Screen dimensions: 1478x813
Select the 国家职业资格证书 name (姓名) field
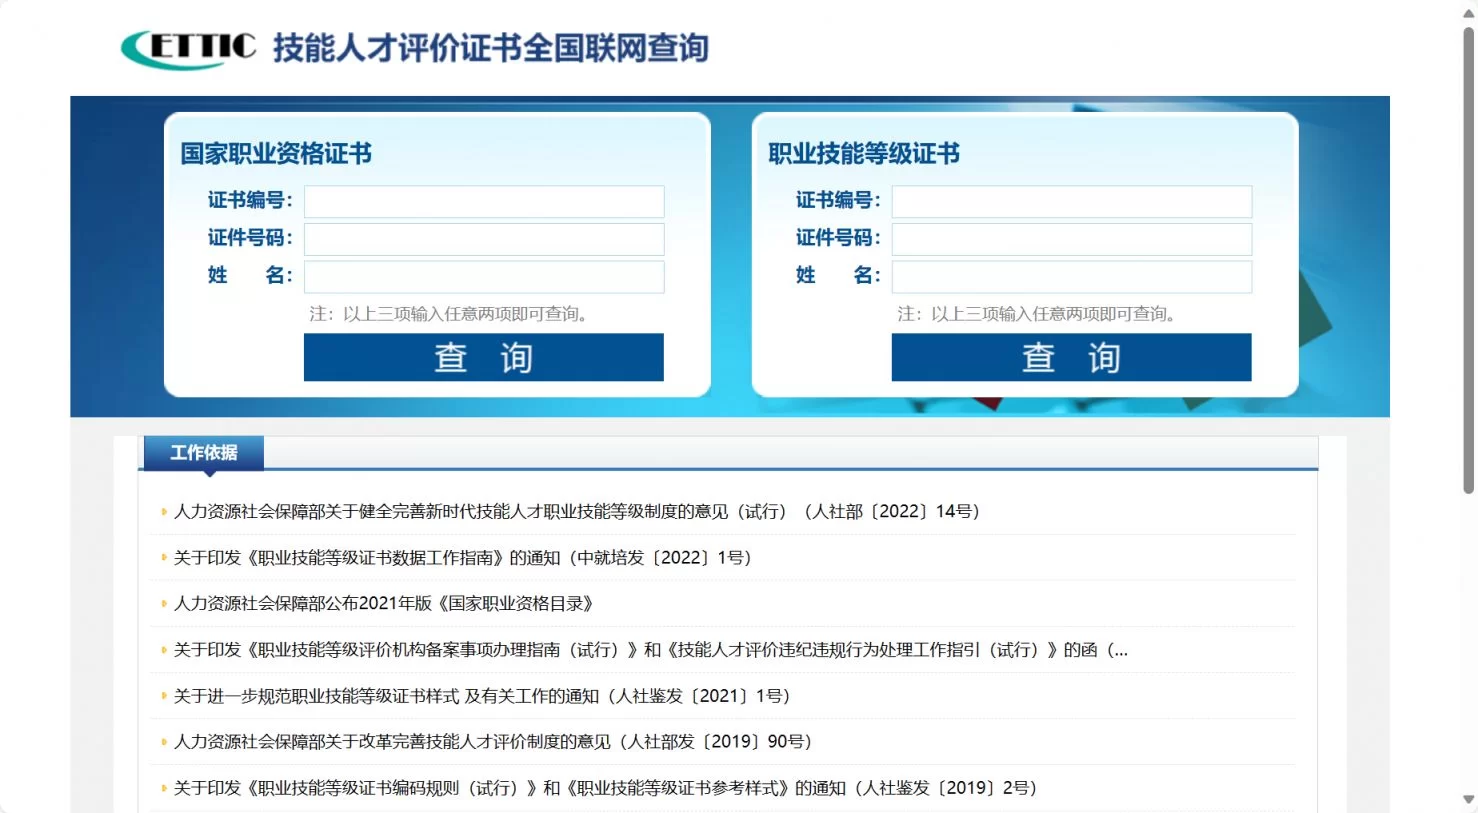(x=484, y=277)
